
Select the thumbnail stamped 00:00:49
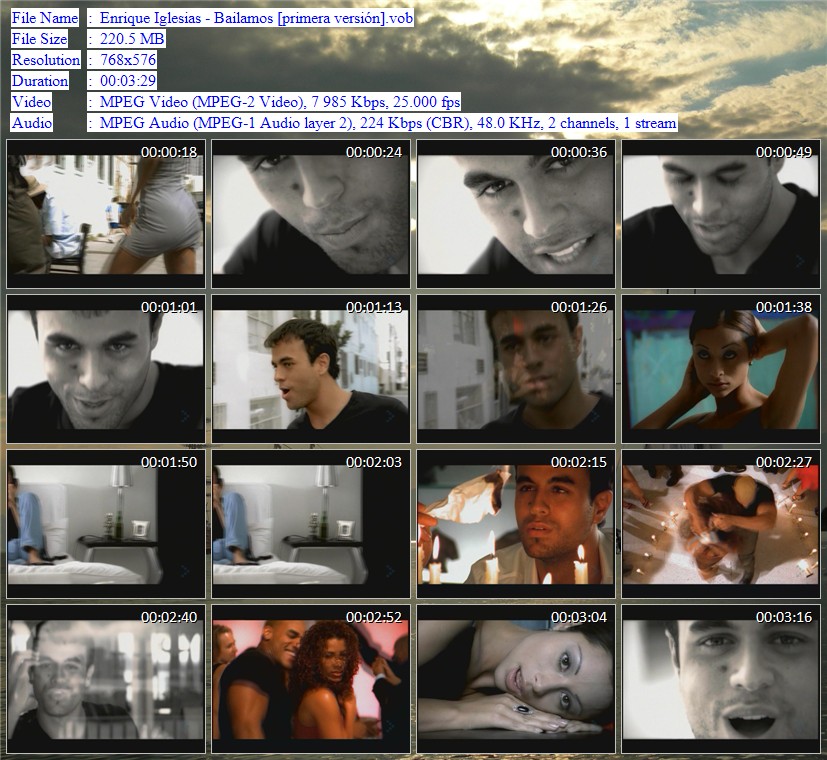click(721, 214)
